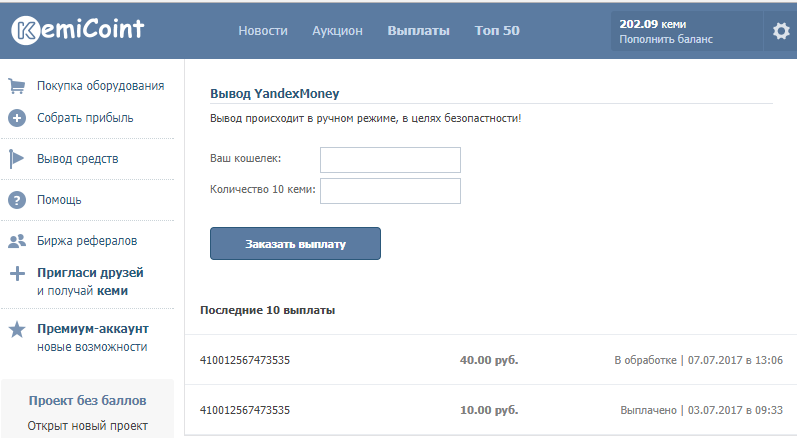Click the plus circle icon beside Собрать прибыль

click(x=17, y=118)
